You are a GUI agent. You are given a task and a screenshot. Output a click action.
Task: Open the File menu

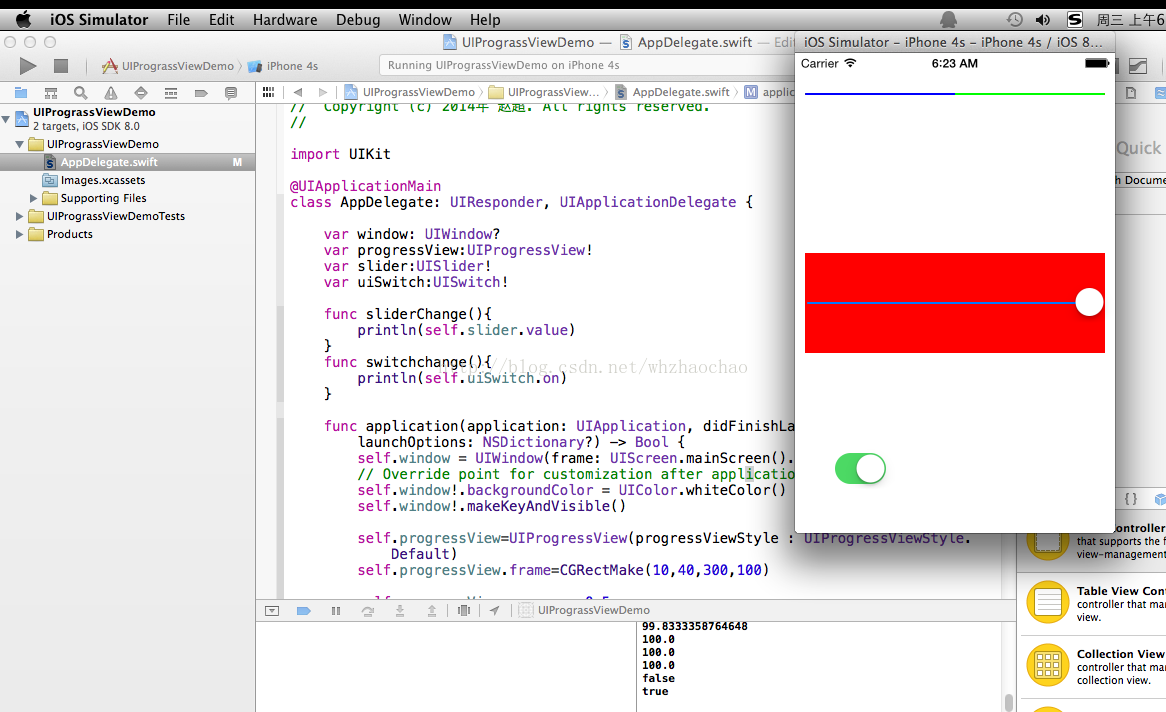(178, 20)
